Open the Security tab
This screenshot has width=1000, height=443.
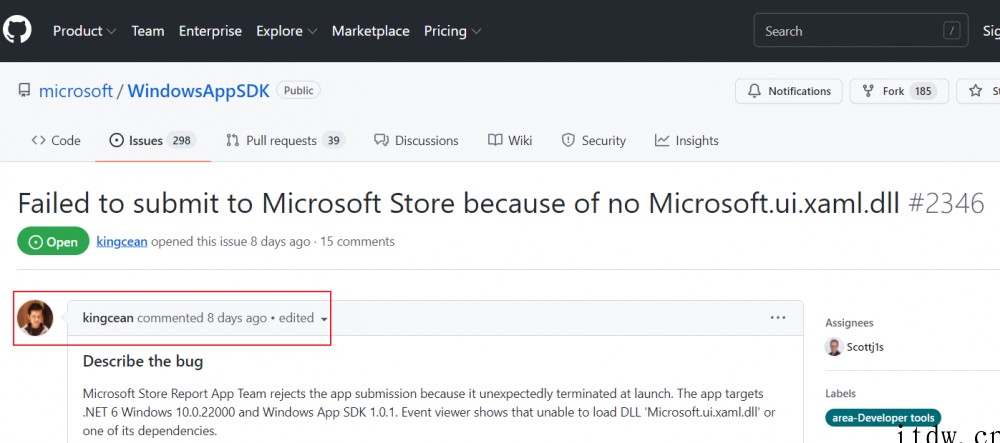[x=593, y=140]
